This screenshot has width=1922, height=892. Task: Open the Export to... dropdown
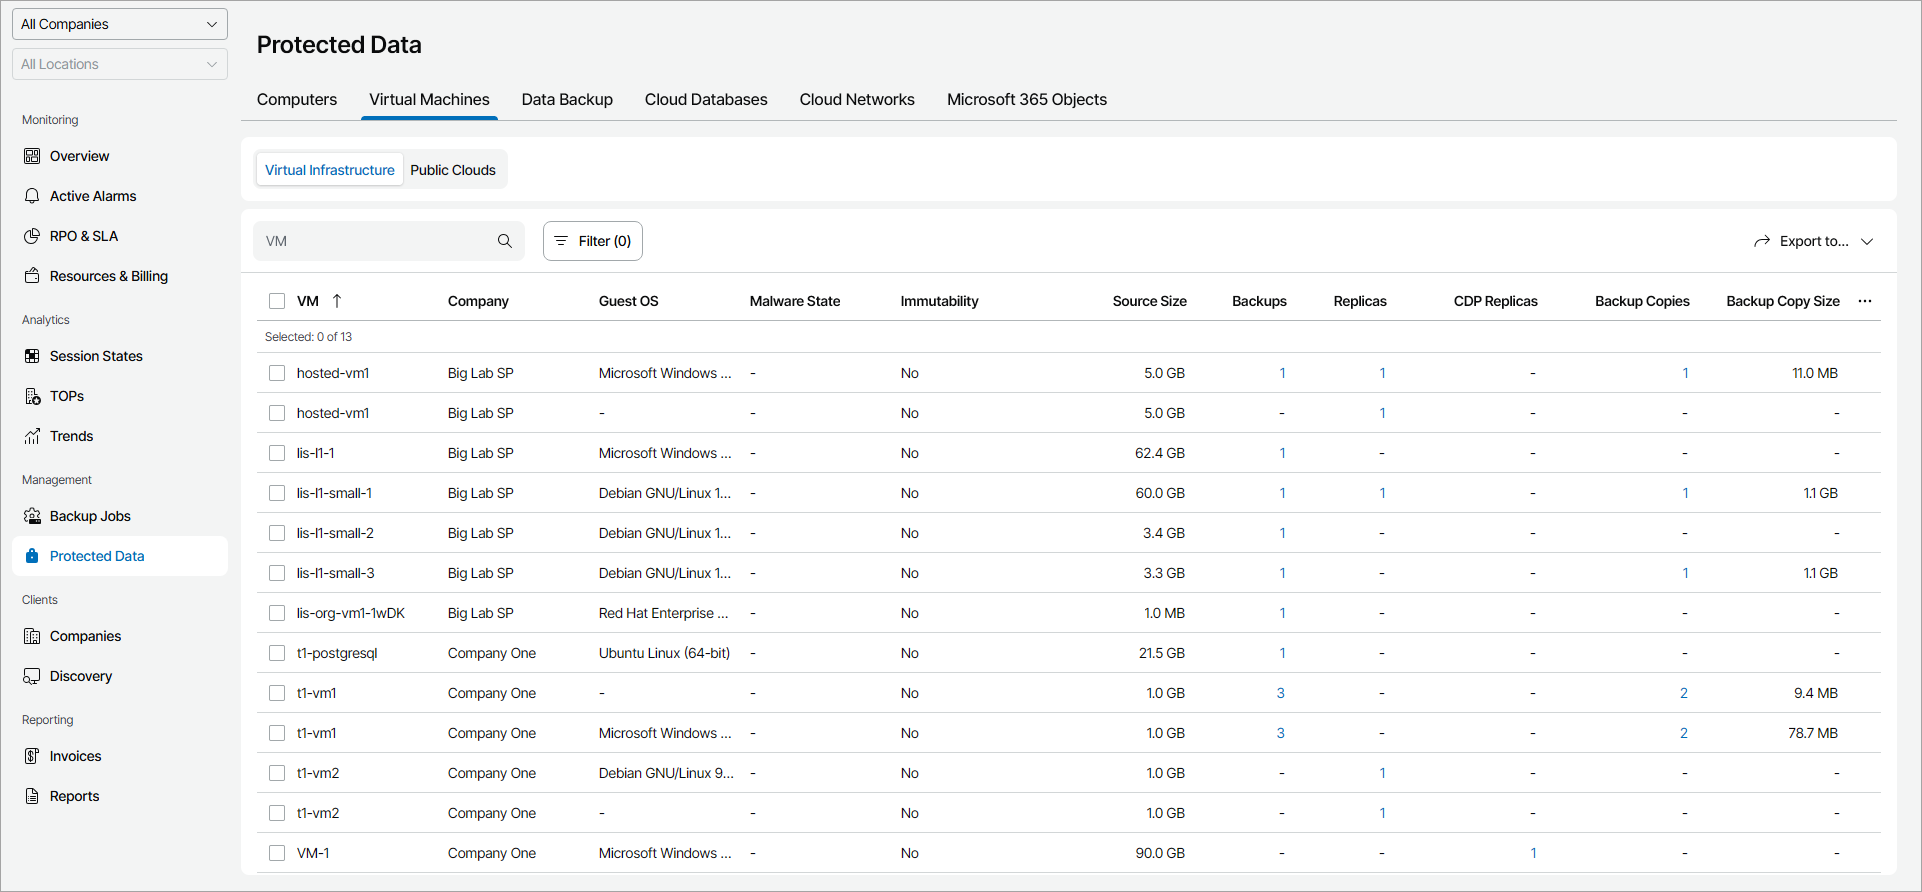1813,241
